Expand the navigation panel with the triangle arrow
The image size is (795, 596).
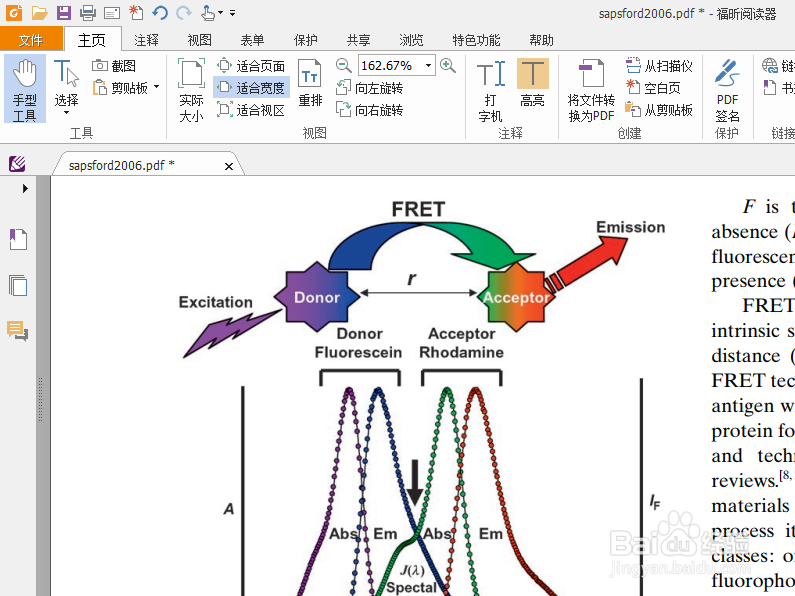click(25, 189)
